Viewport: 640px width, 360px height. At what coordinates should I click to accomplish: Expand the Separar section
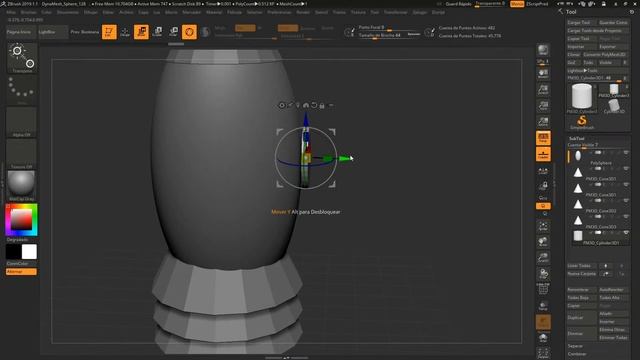pos(575,346)
